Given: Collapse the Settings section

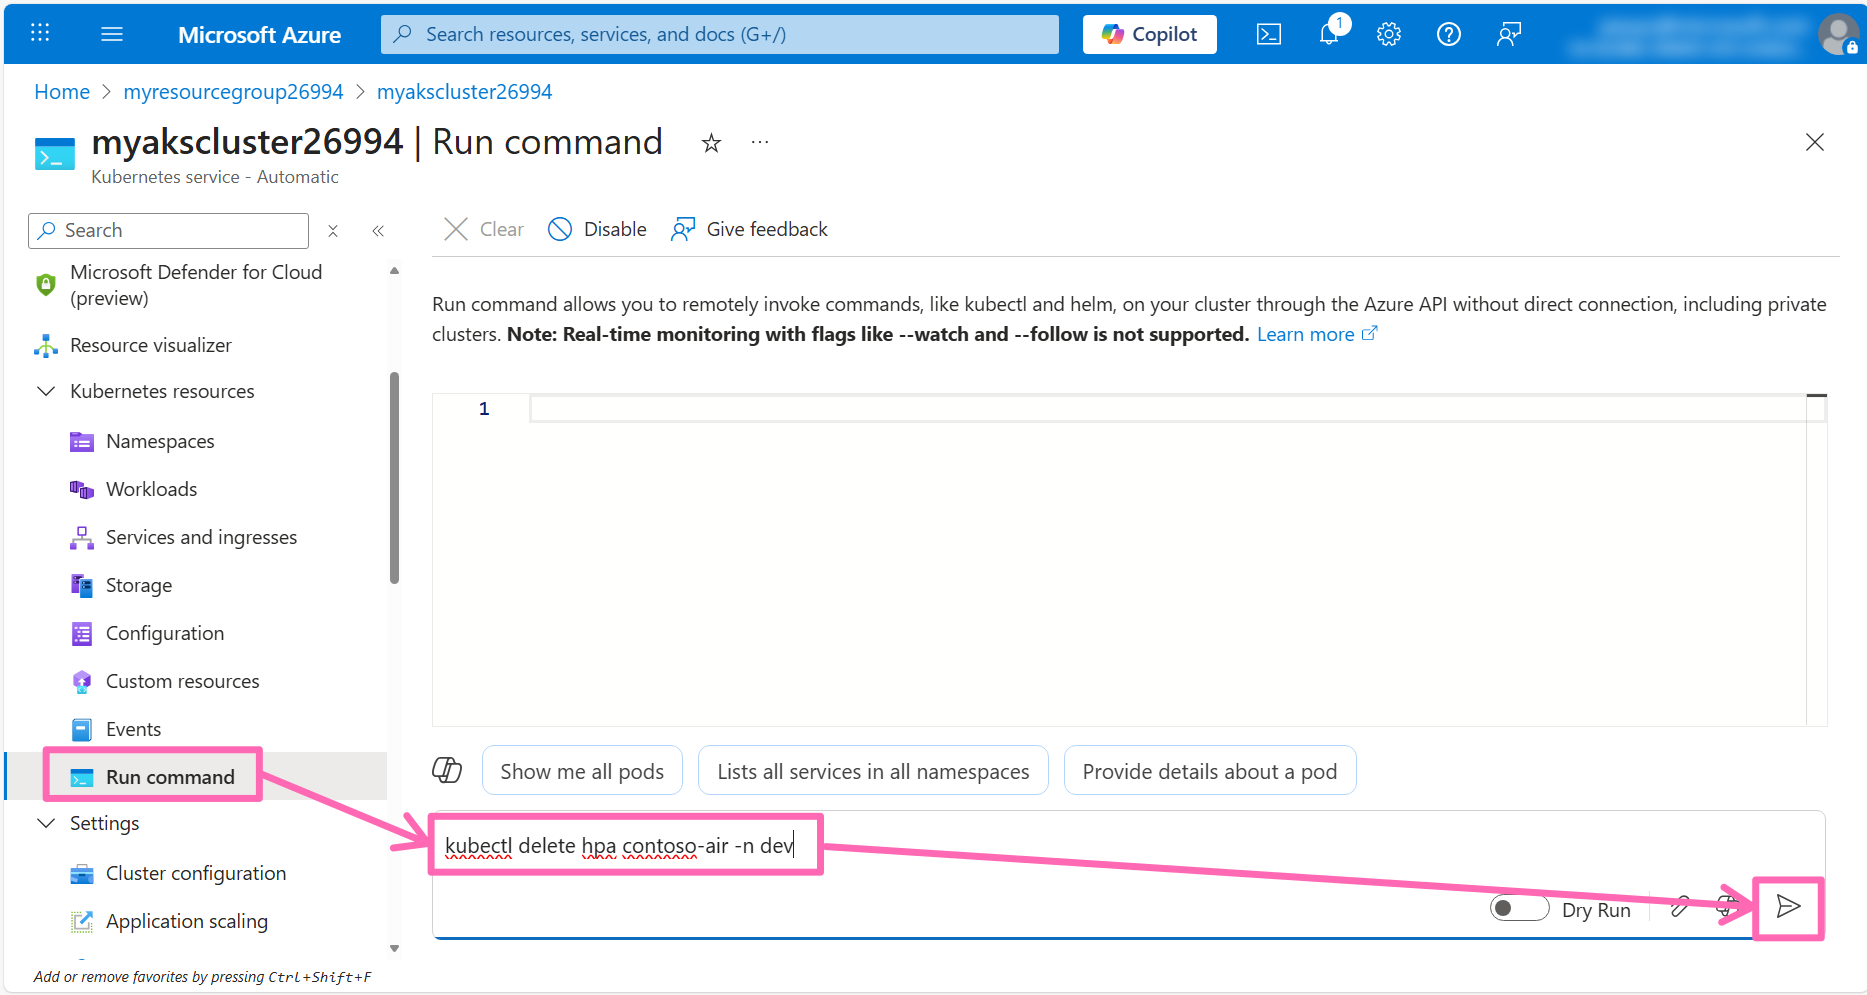Looking at the screenshot, I should pos(46,823).
